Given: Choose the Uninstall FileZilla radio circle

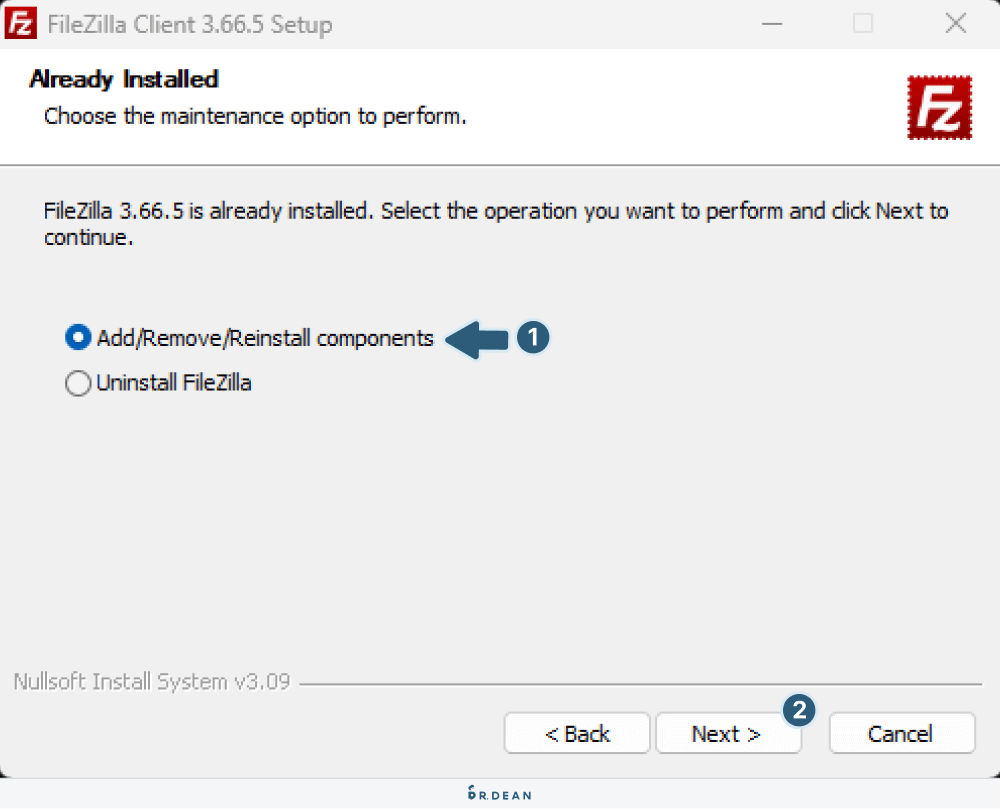Looking at the screenshot, I should [77, 383].
